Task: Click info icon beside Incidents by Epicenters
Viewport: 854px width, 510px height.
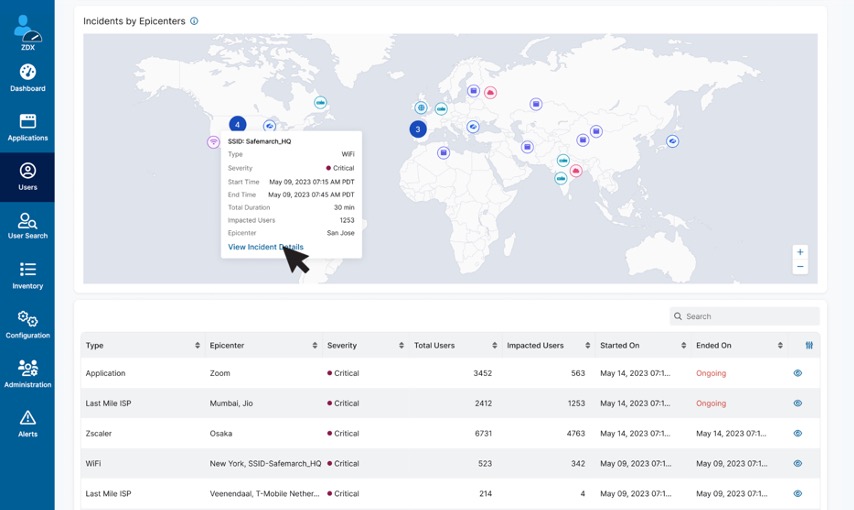Action: [194, 21]
